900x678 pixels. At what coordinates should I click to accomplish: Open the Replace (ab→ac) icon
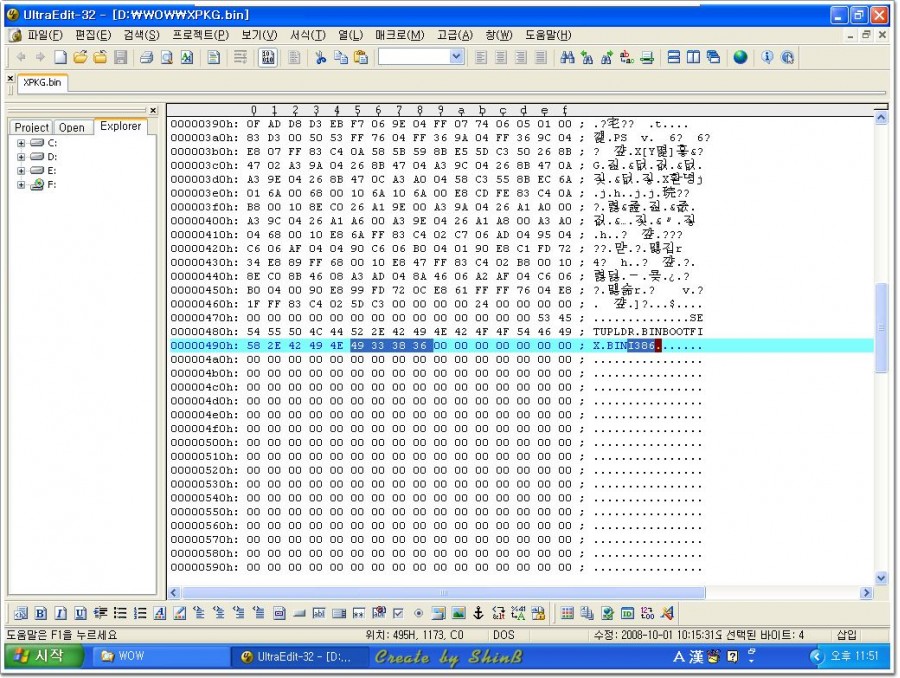[x=627, y=57]
